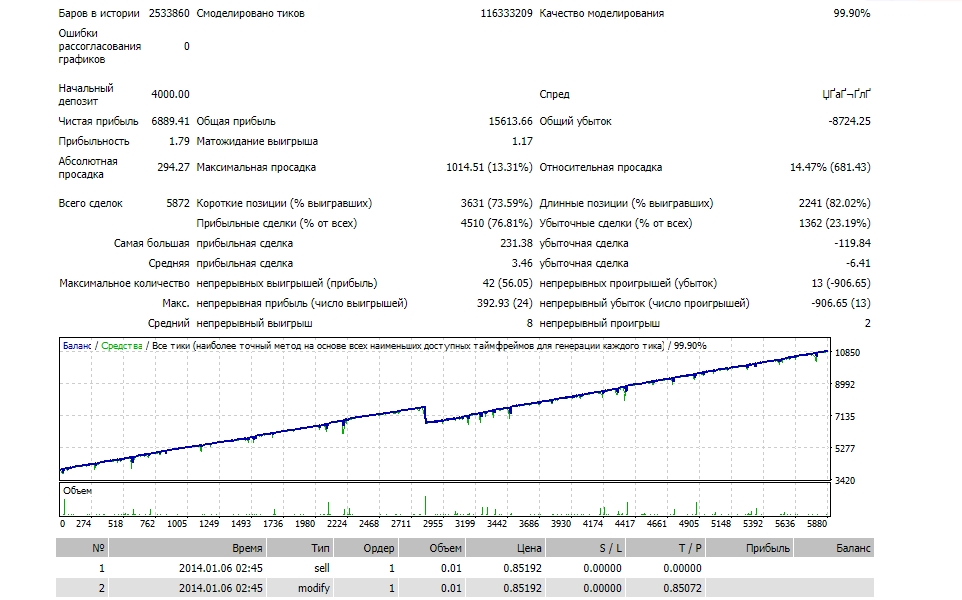Click the 7135 label on the chart axis

[x=845, y=417]
